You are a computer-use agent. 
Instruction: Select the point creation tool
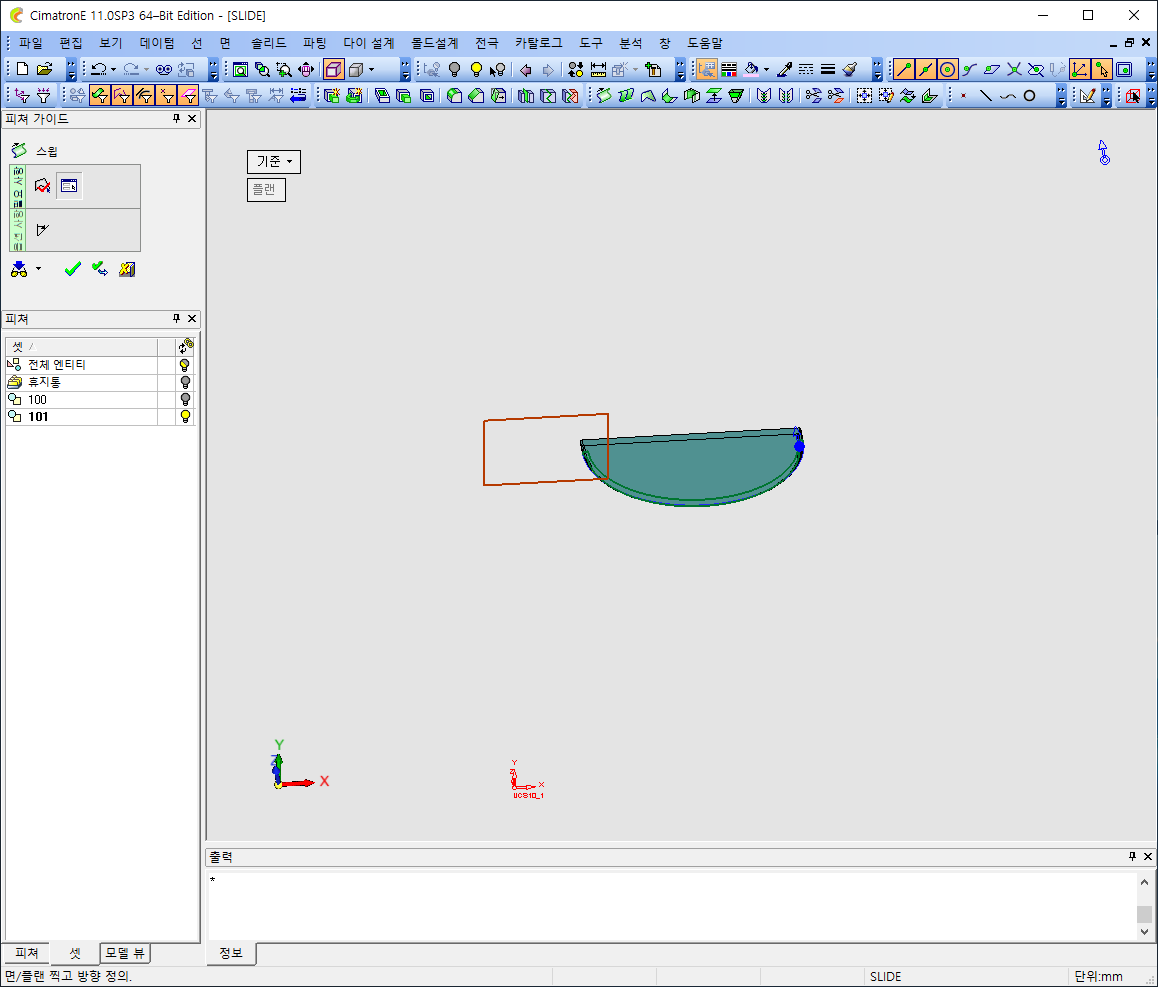pyautogui.click(x=963, y=95)
